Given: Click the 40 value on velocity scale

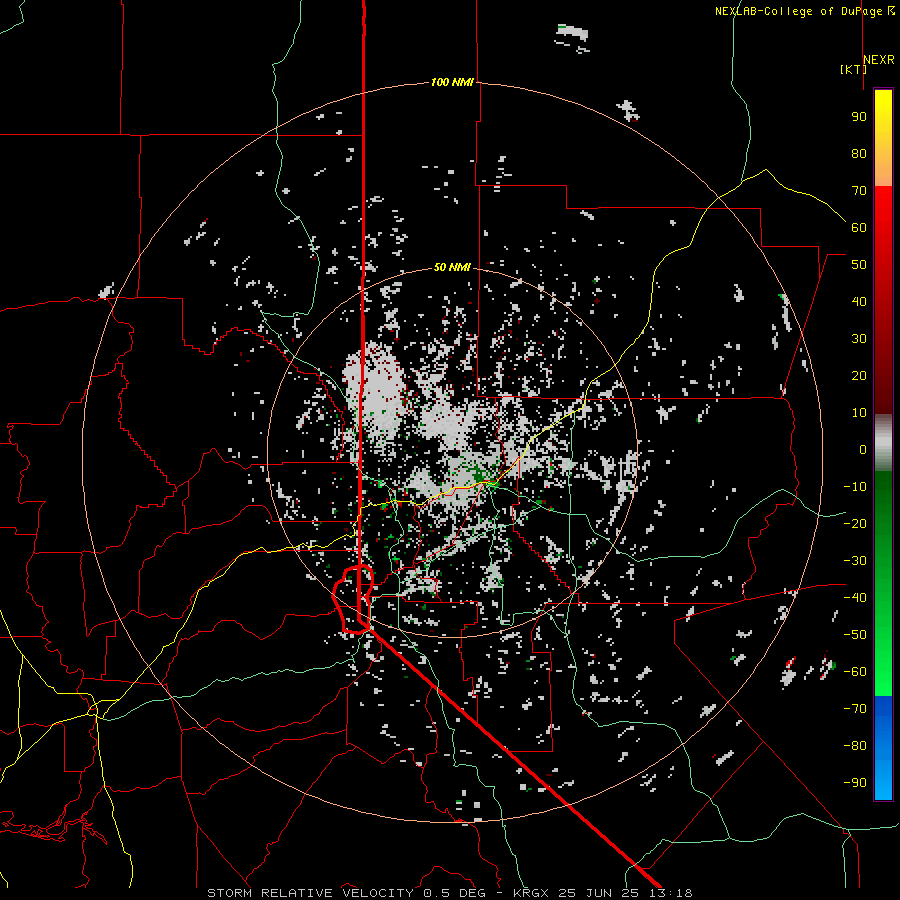Looking at the screenshot, I should (x=859, y=301).
